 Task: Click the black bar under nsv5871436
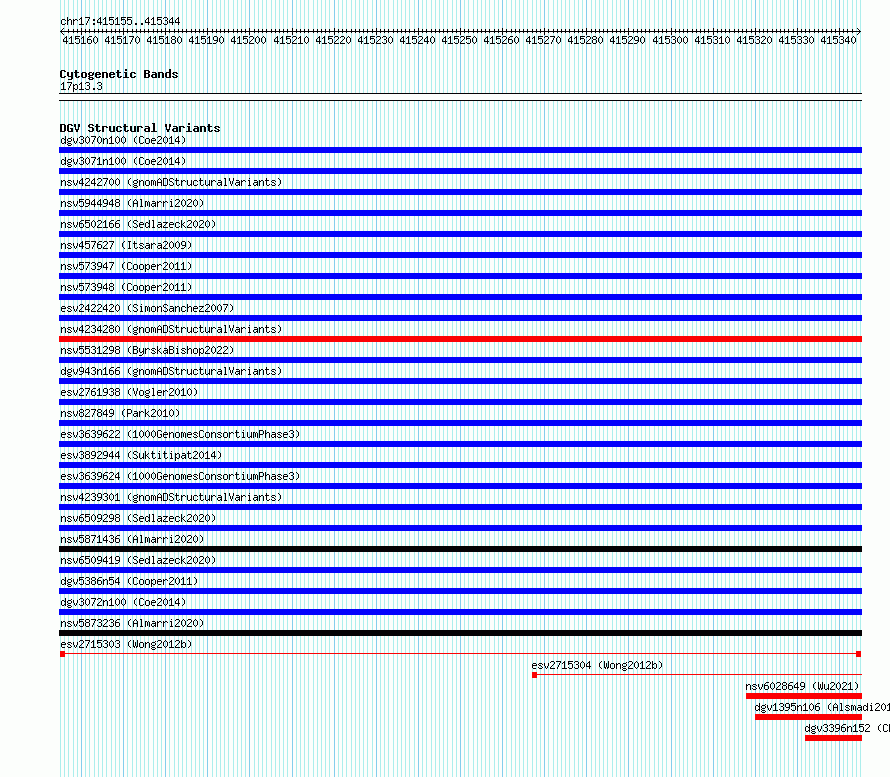coord(460,549)
